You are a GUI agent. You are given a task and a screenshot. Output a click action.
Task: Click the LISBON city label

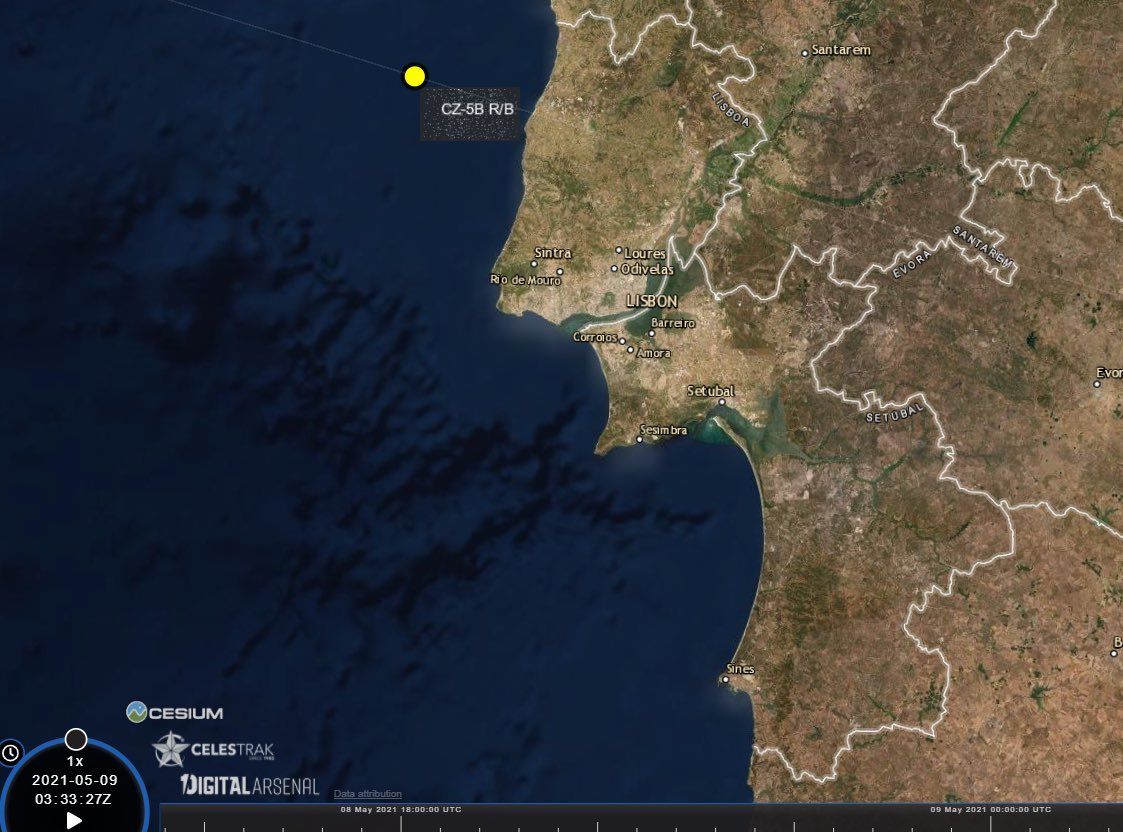point(652,301)
